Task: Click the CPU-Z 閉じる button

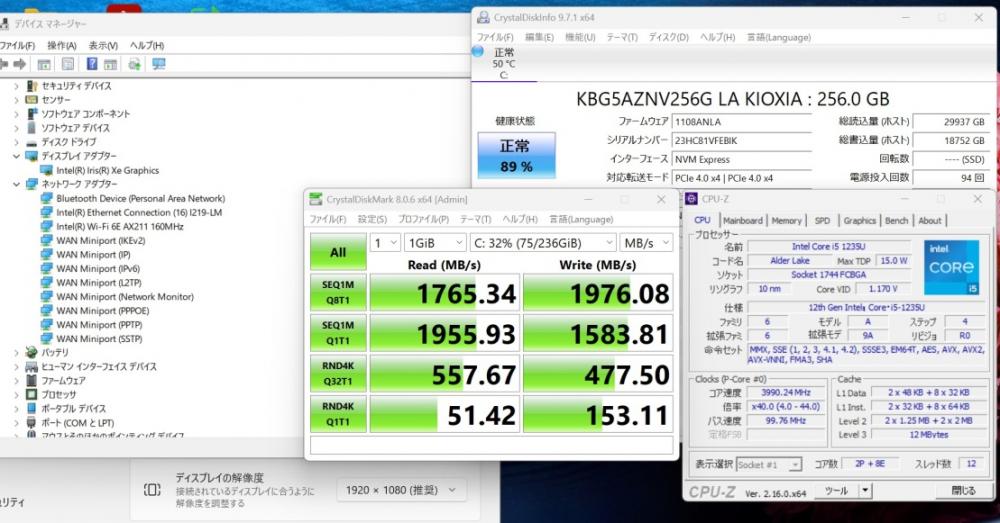Action: [x=964, y=490]
